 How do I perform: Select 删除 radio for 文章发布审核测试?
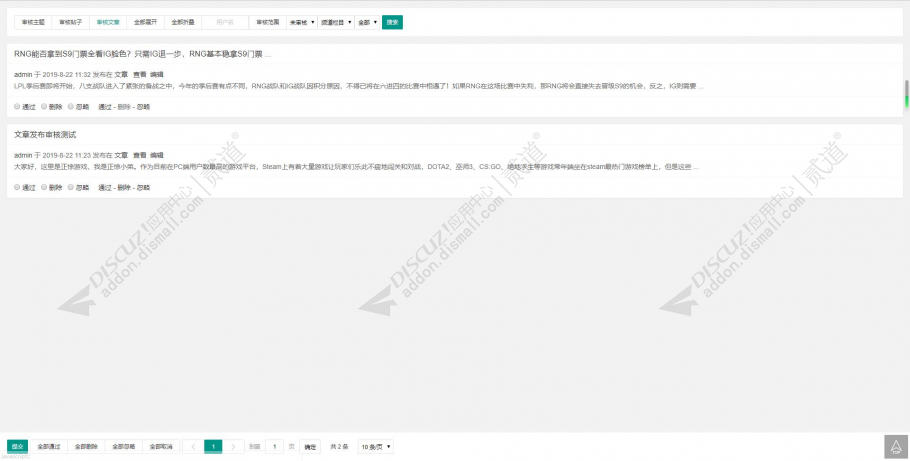coord(44,187)
